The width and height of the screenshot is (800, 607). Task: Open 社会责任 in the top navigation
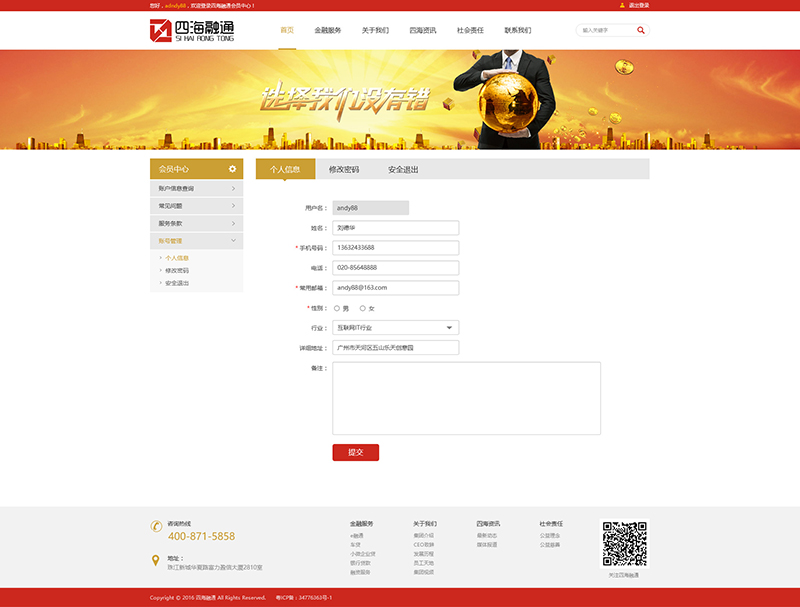[x=470, y=31]
